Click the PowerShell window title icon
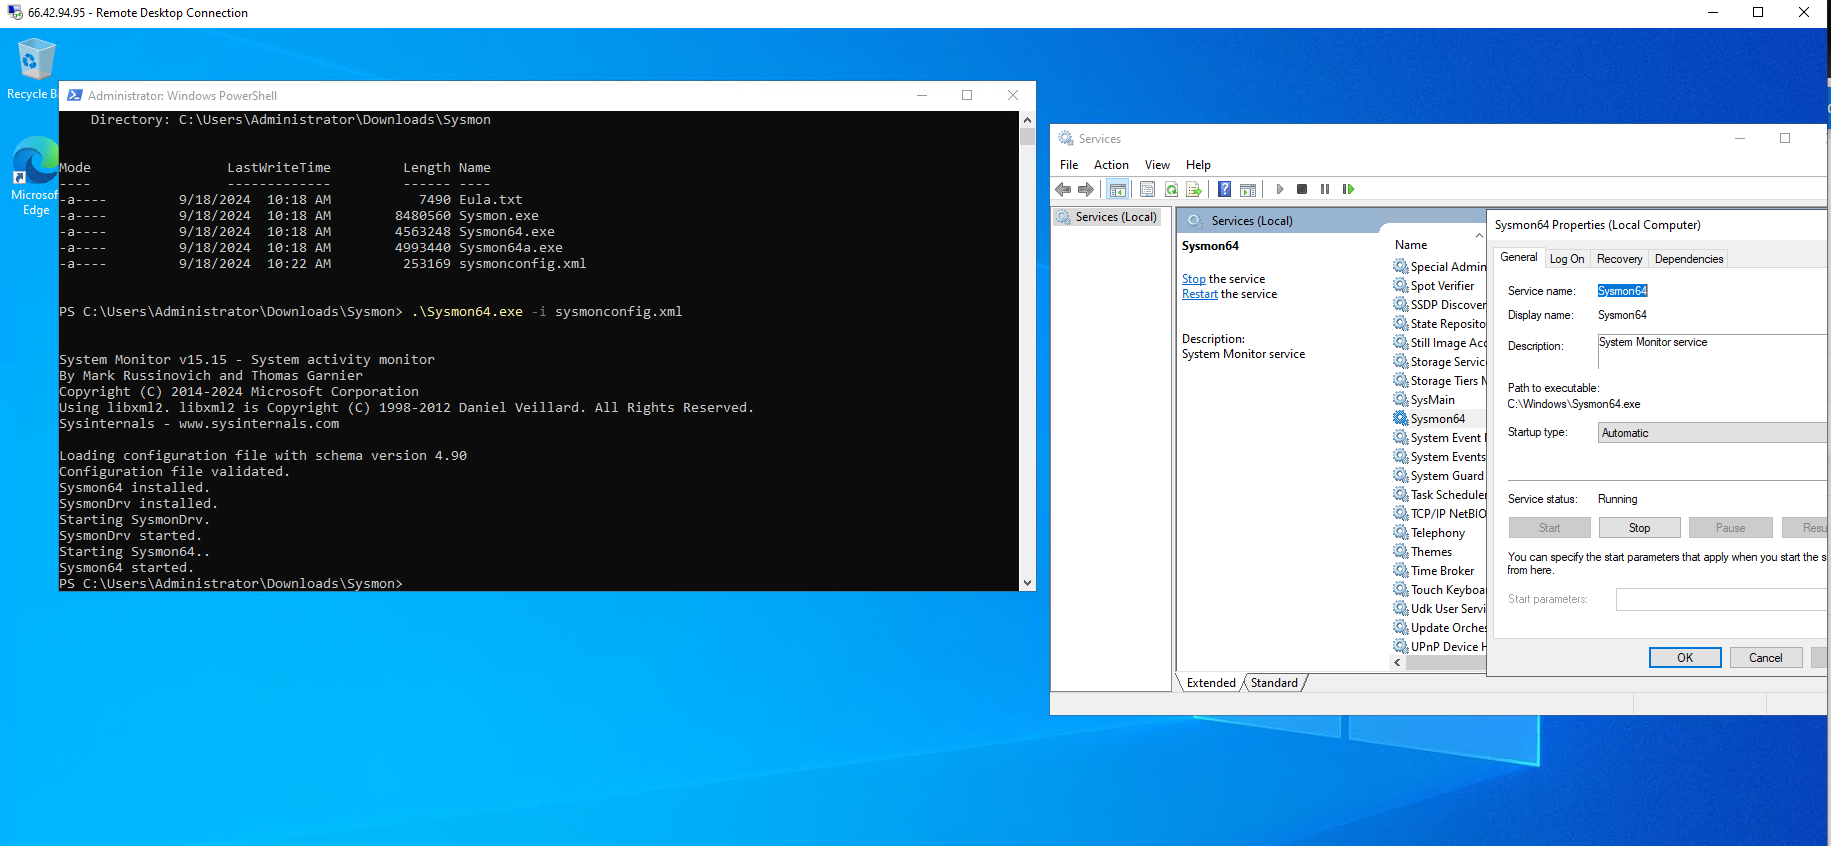The image size is (1831, 846). click(75, 95)
